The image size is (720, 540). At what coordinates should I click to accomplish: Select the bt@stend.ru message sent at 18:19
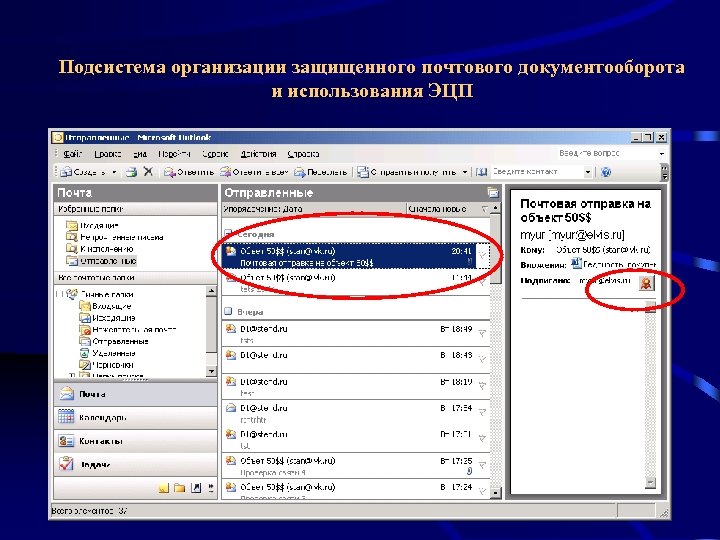point(356,387)
